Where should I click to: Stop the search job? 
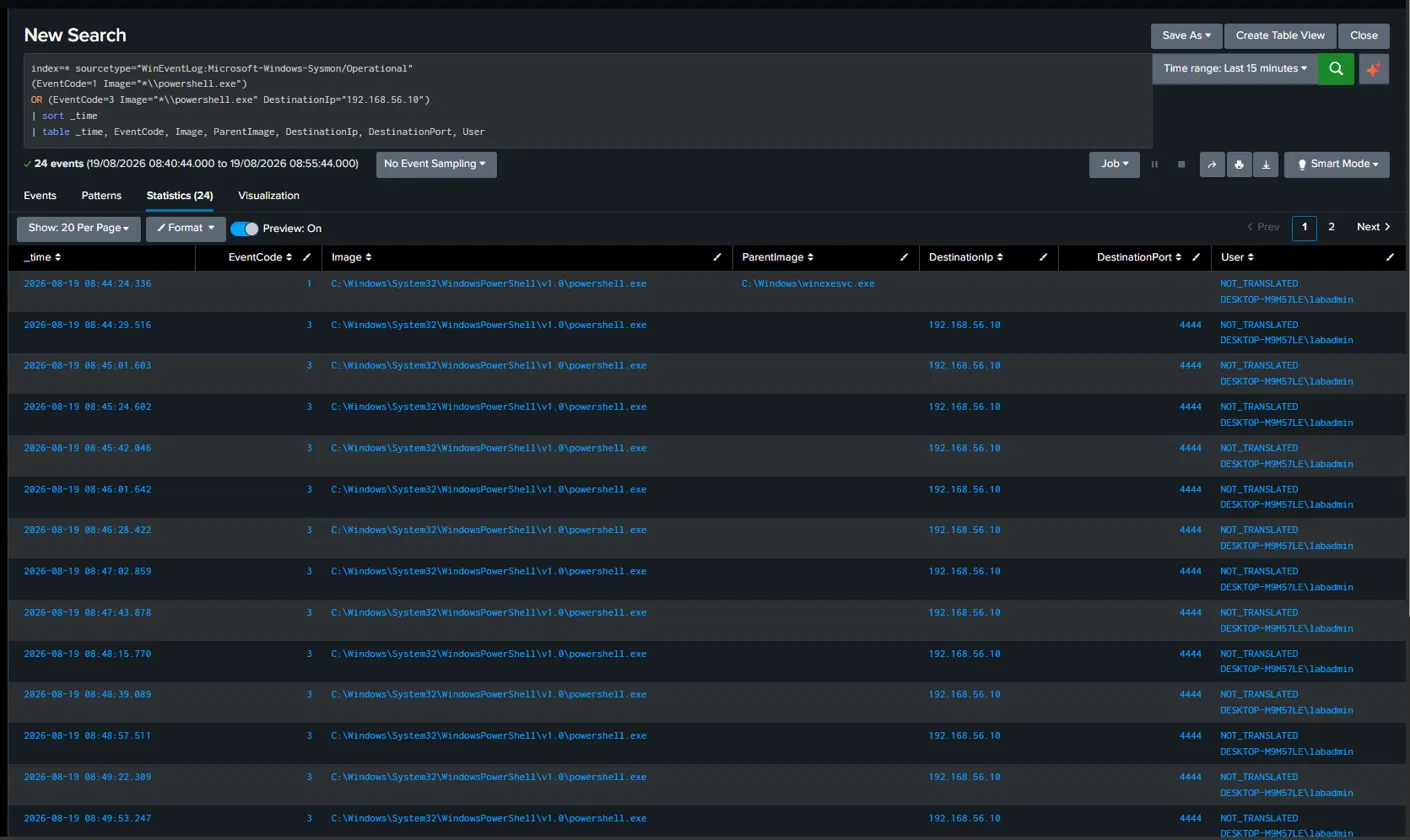click(x=1181, y=164)
